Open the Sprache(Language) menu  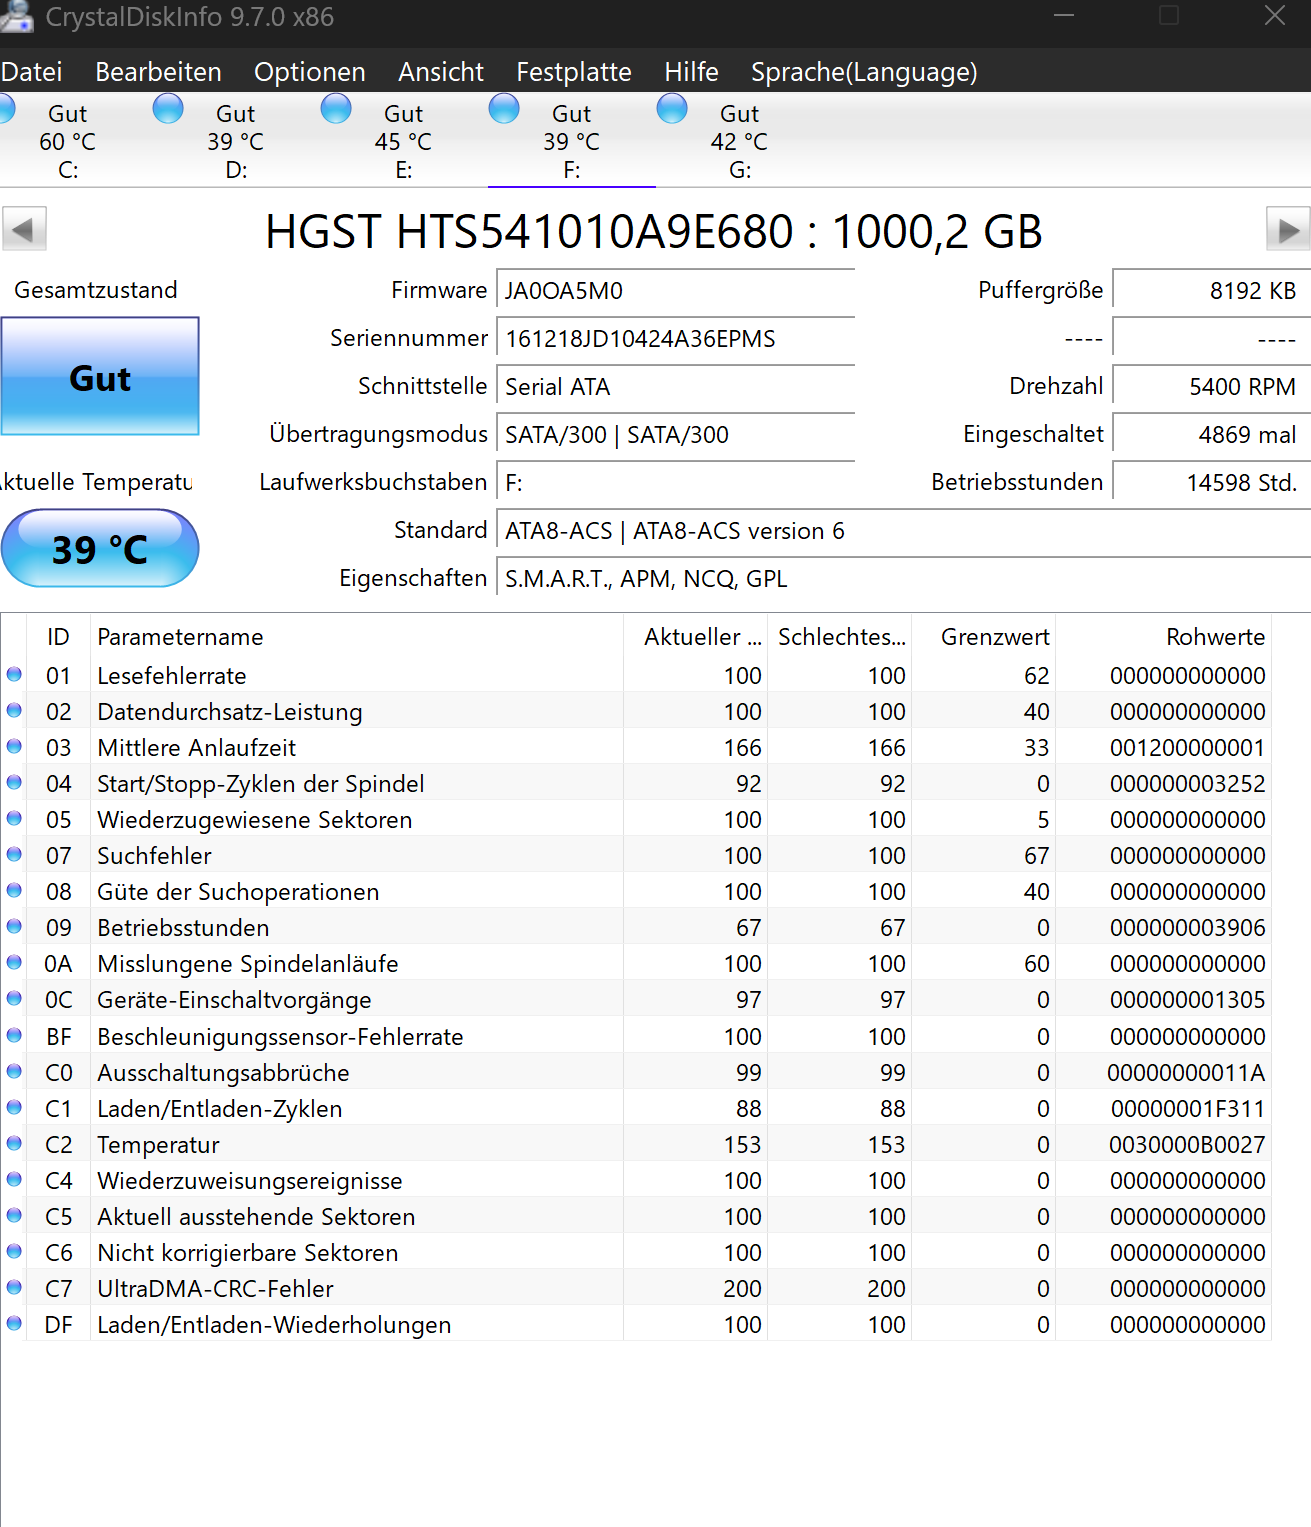click(x=864, y=72)
